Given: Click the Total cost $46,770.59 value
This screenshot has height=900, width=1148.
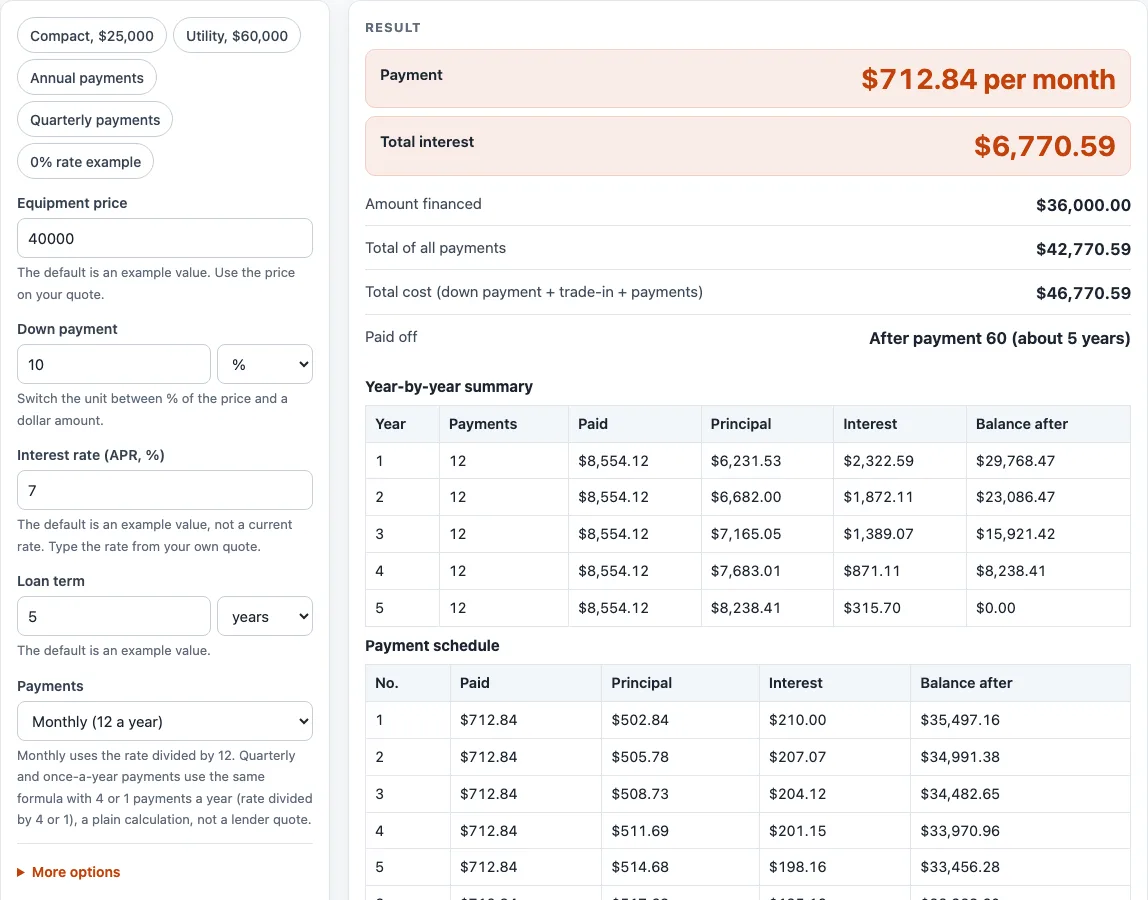Looking at the screenshot, I should pos(1083,293).
